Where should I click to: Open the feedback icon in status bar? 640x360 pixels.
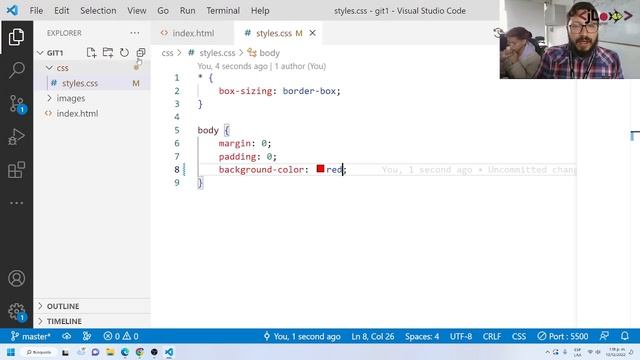(x=604, y=336)
